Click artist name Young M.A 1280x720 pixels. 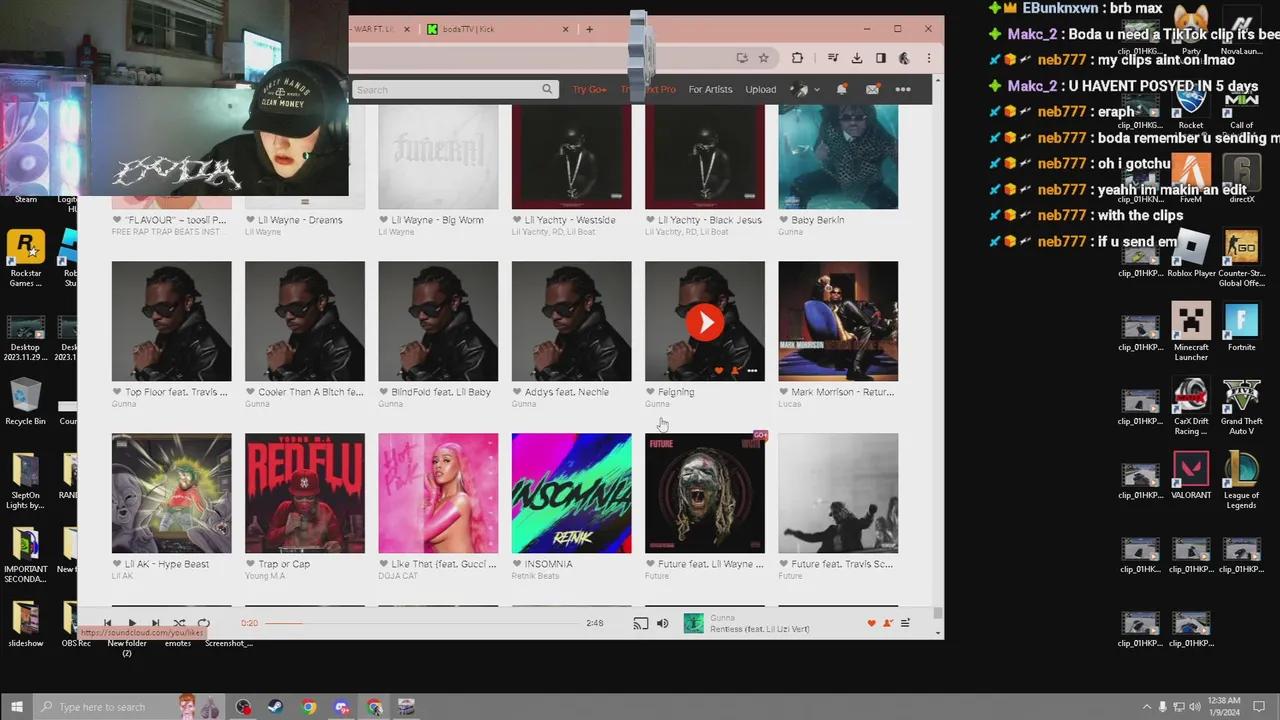(265, 576)
